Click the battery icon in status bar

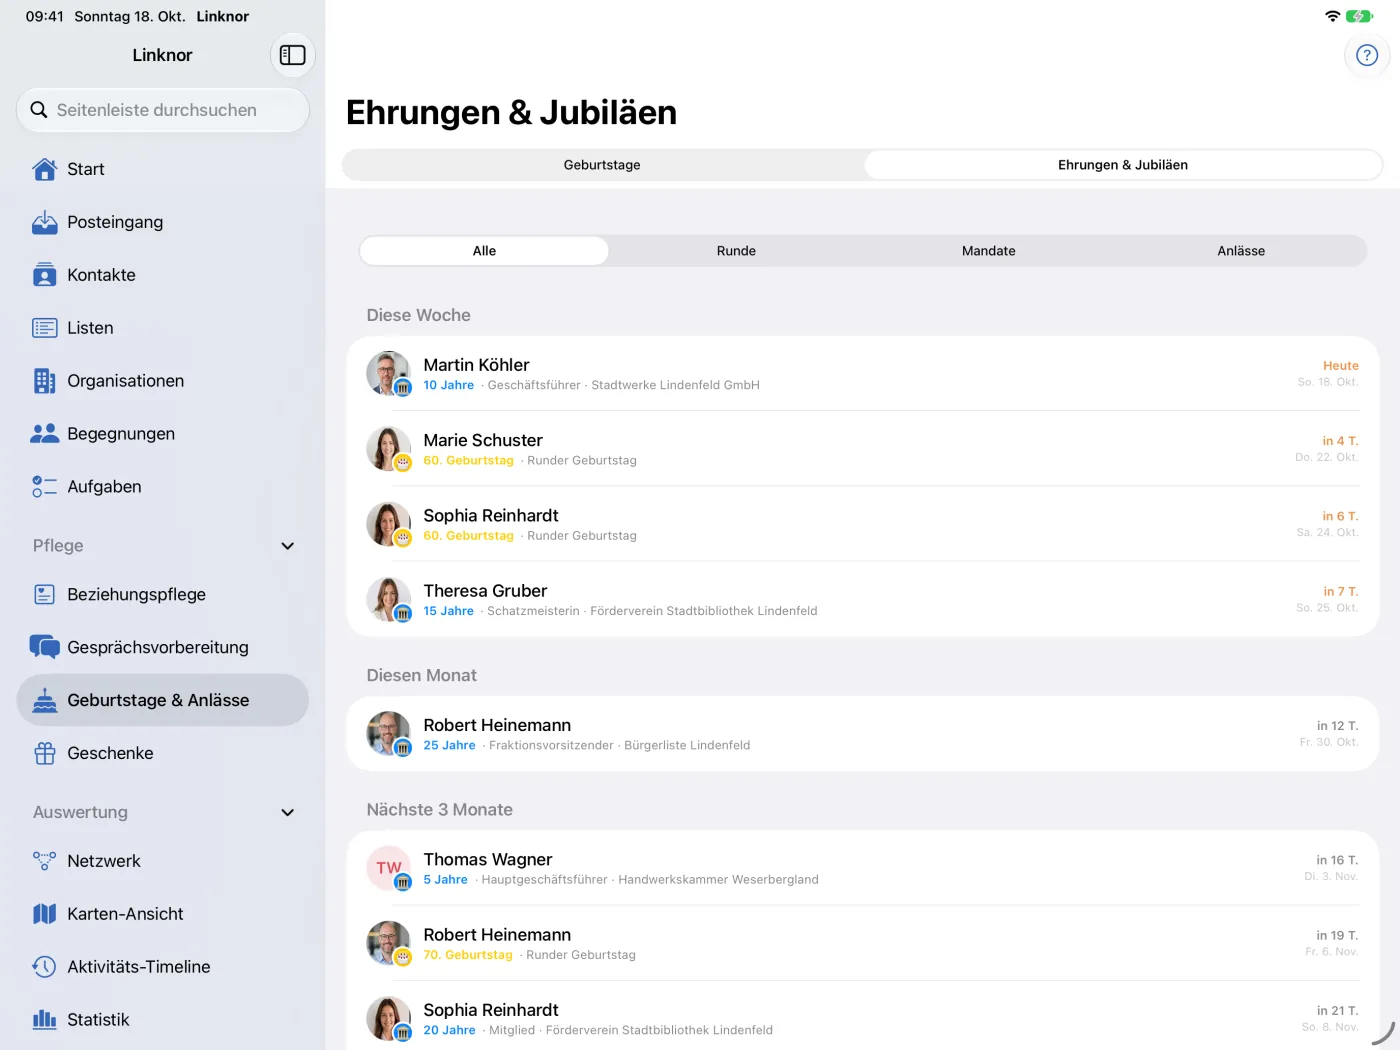1360,16
